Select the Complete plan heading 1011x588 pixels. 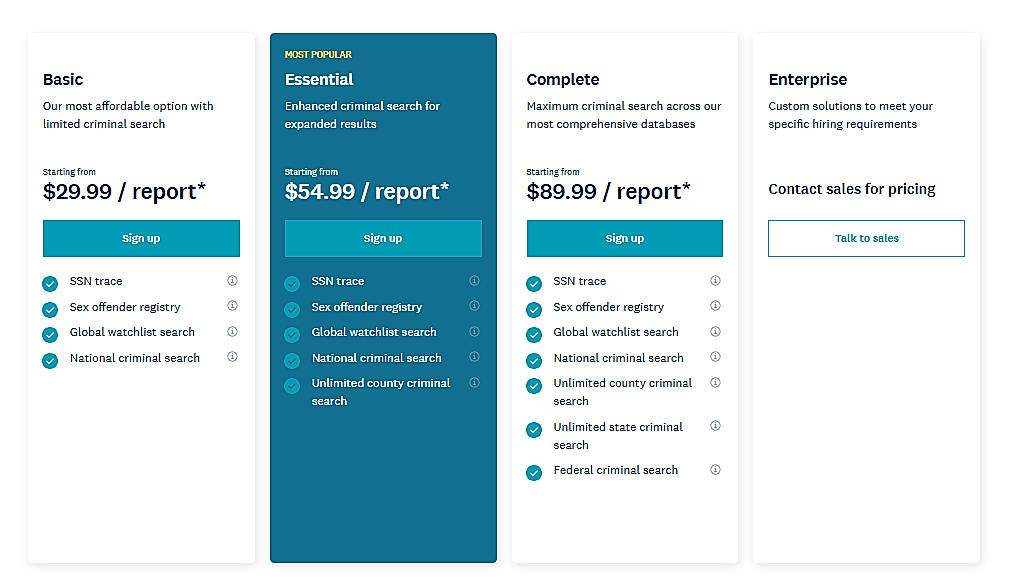tap(563, 80)
